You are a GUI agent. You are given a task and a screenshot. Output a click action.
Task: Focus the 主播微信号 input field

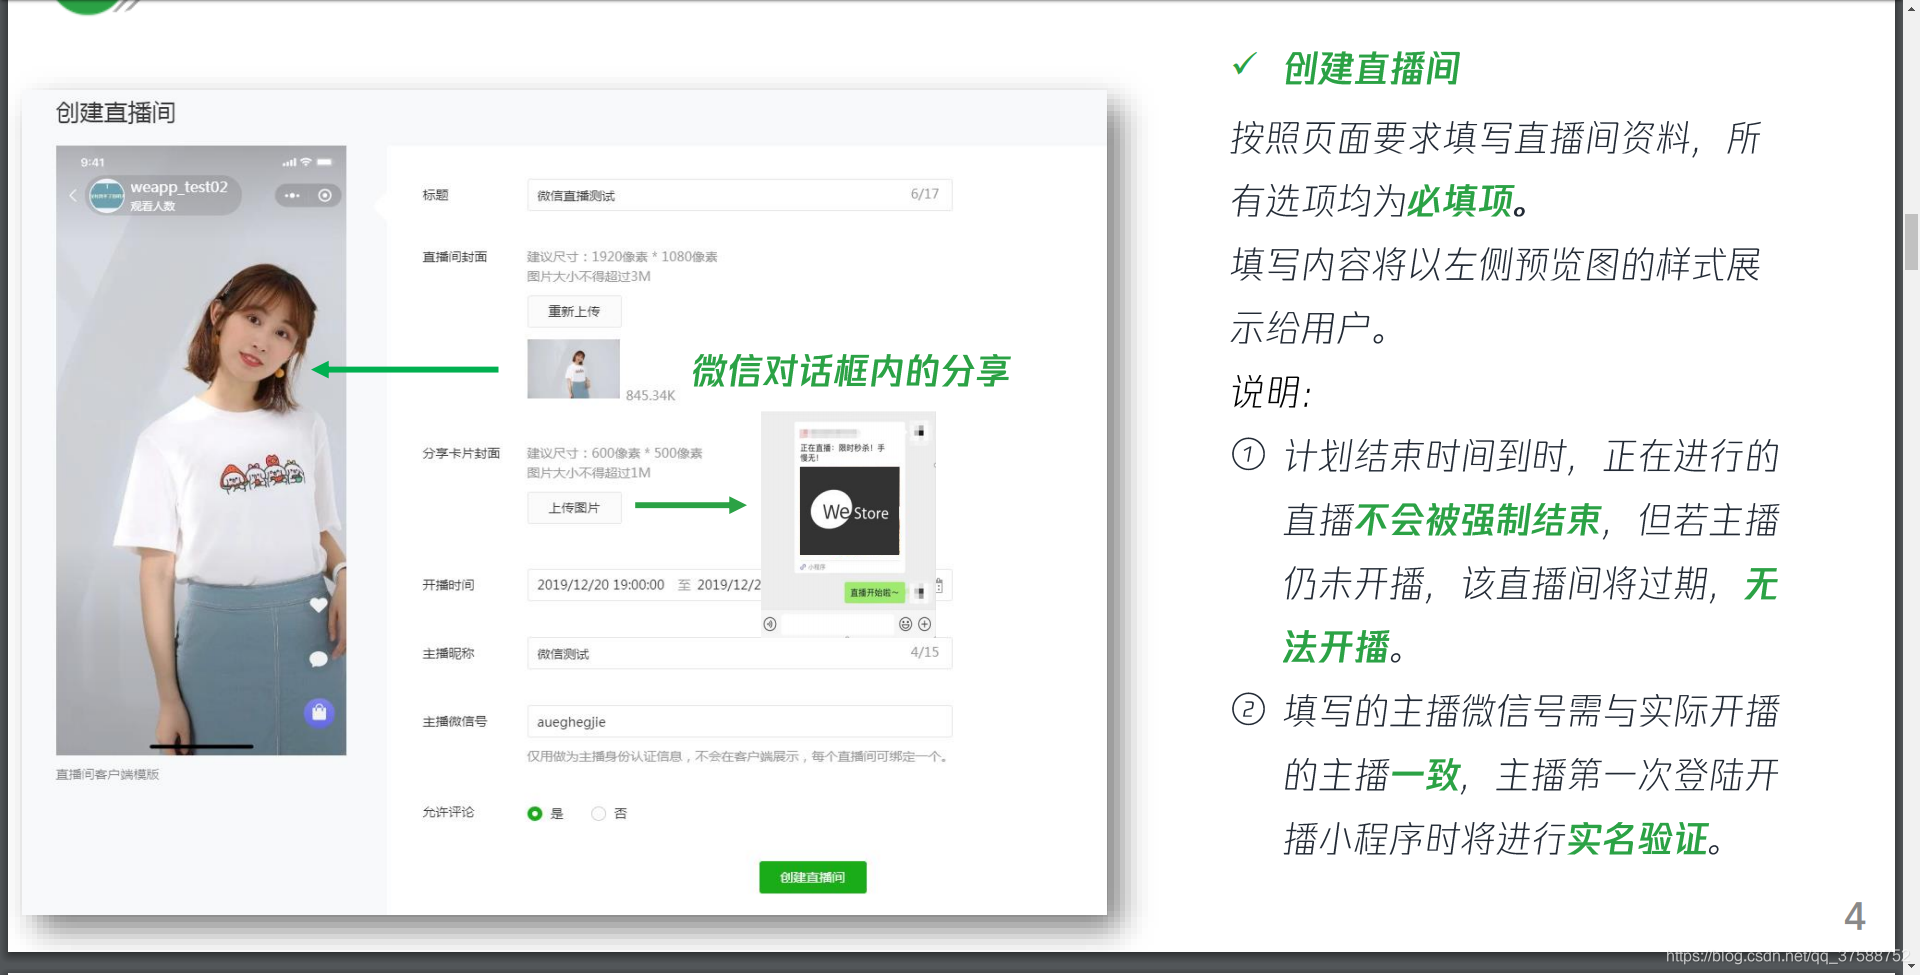[x=739, y=721]
